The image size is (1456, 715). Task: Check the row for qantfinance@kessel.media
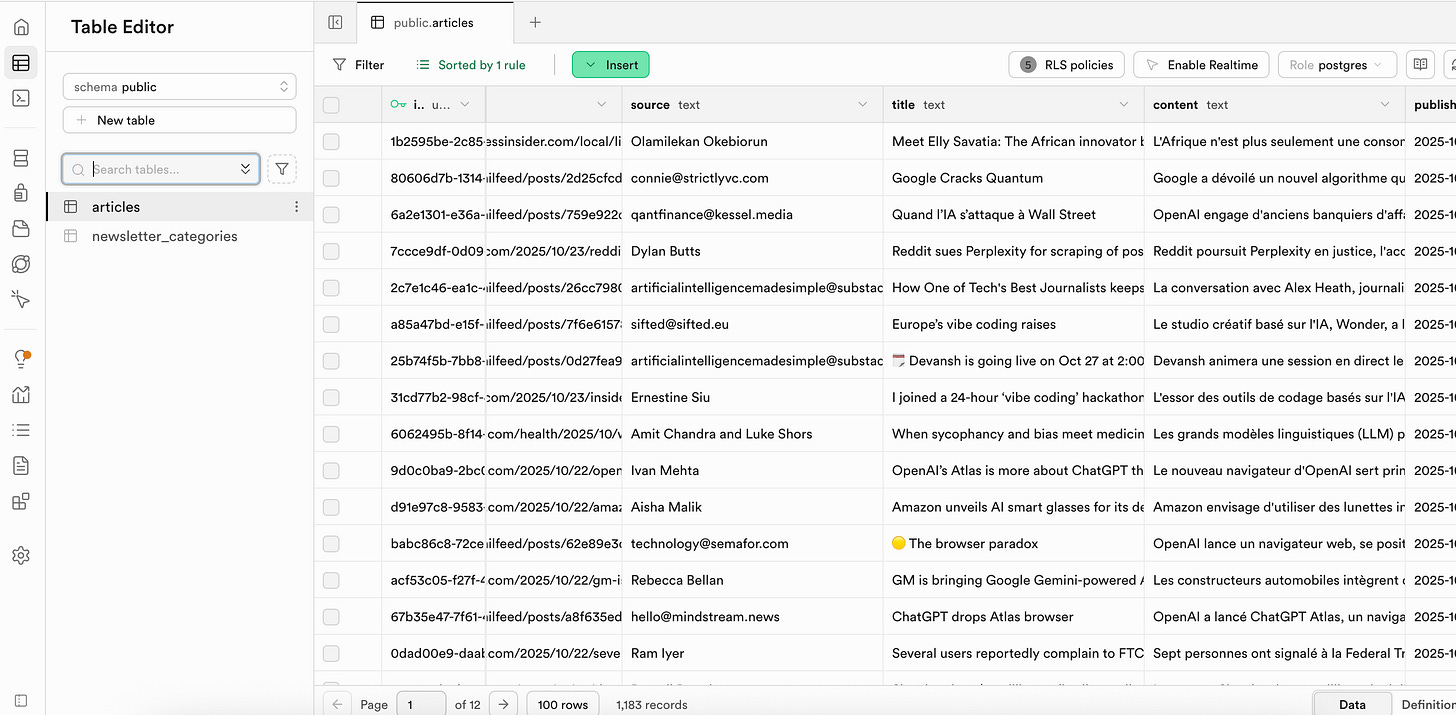point(331,214)
